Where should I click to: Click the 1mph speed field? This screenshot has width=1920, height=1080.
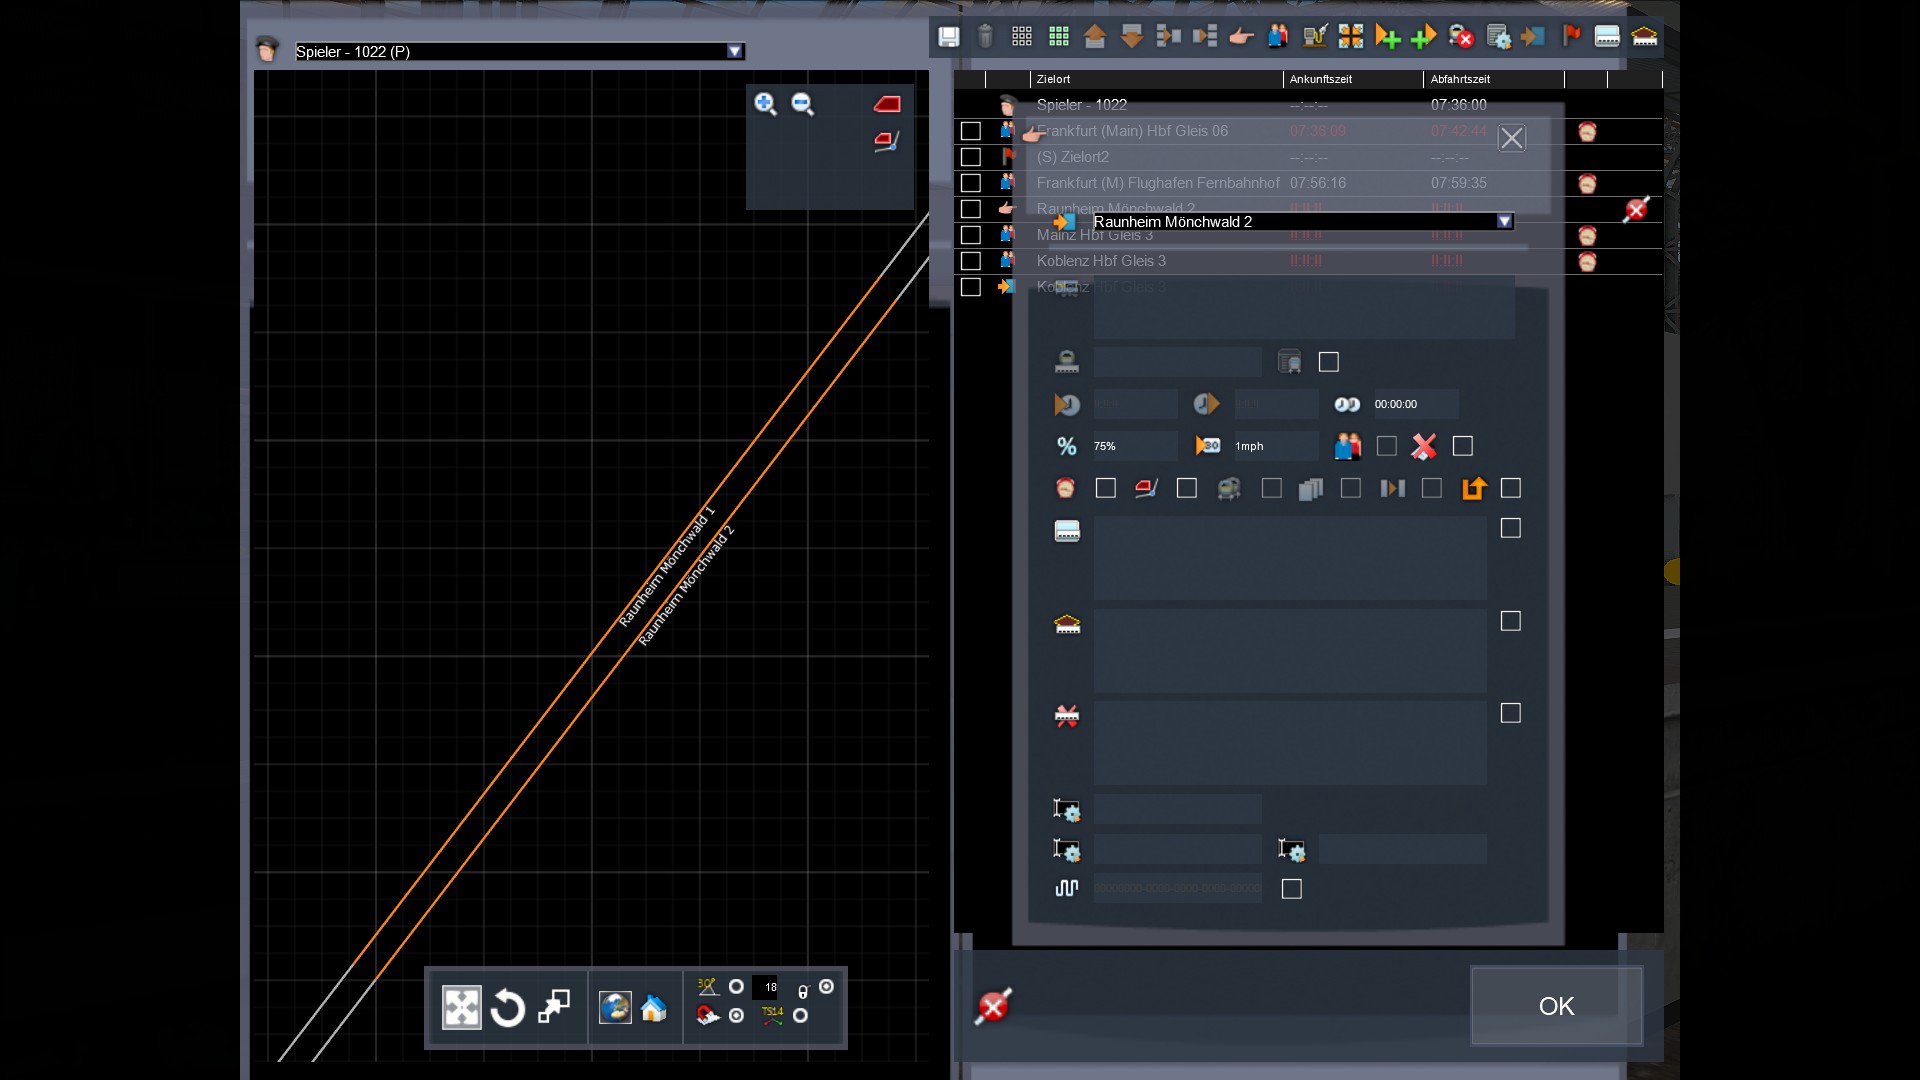point(1274,446)
